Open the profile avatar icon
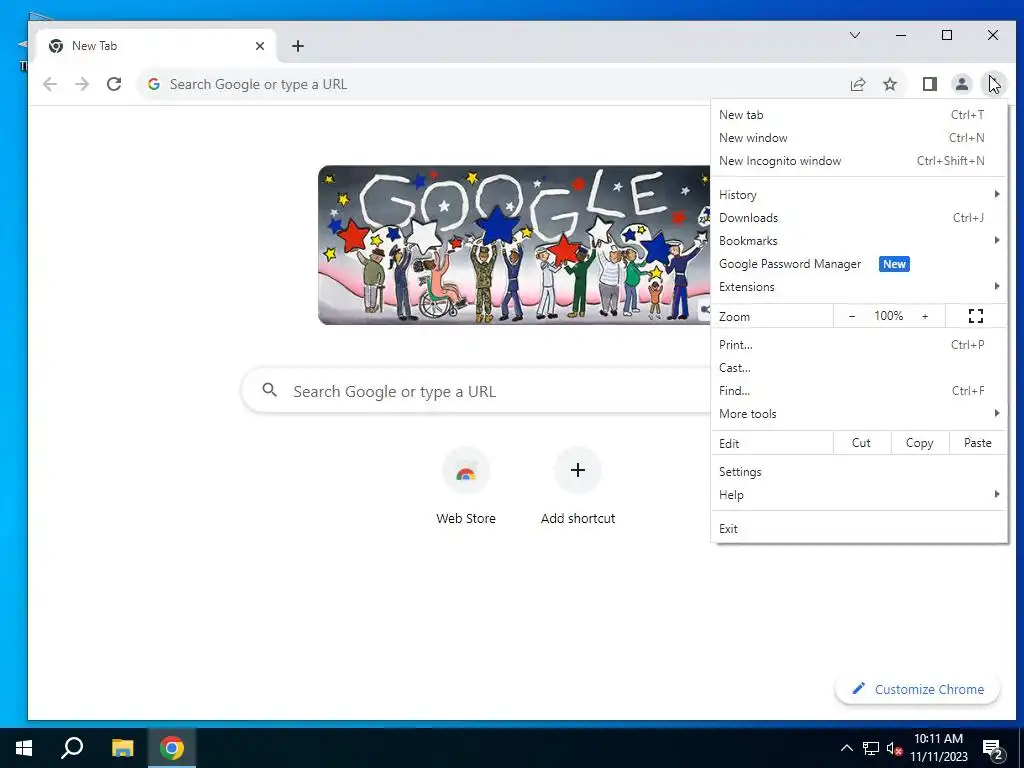This screenshot has height=768, width=1024. click(x=962, y=84)
